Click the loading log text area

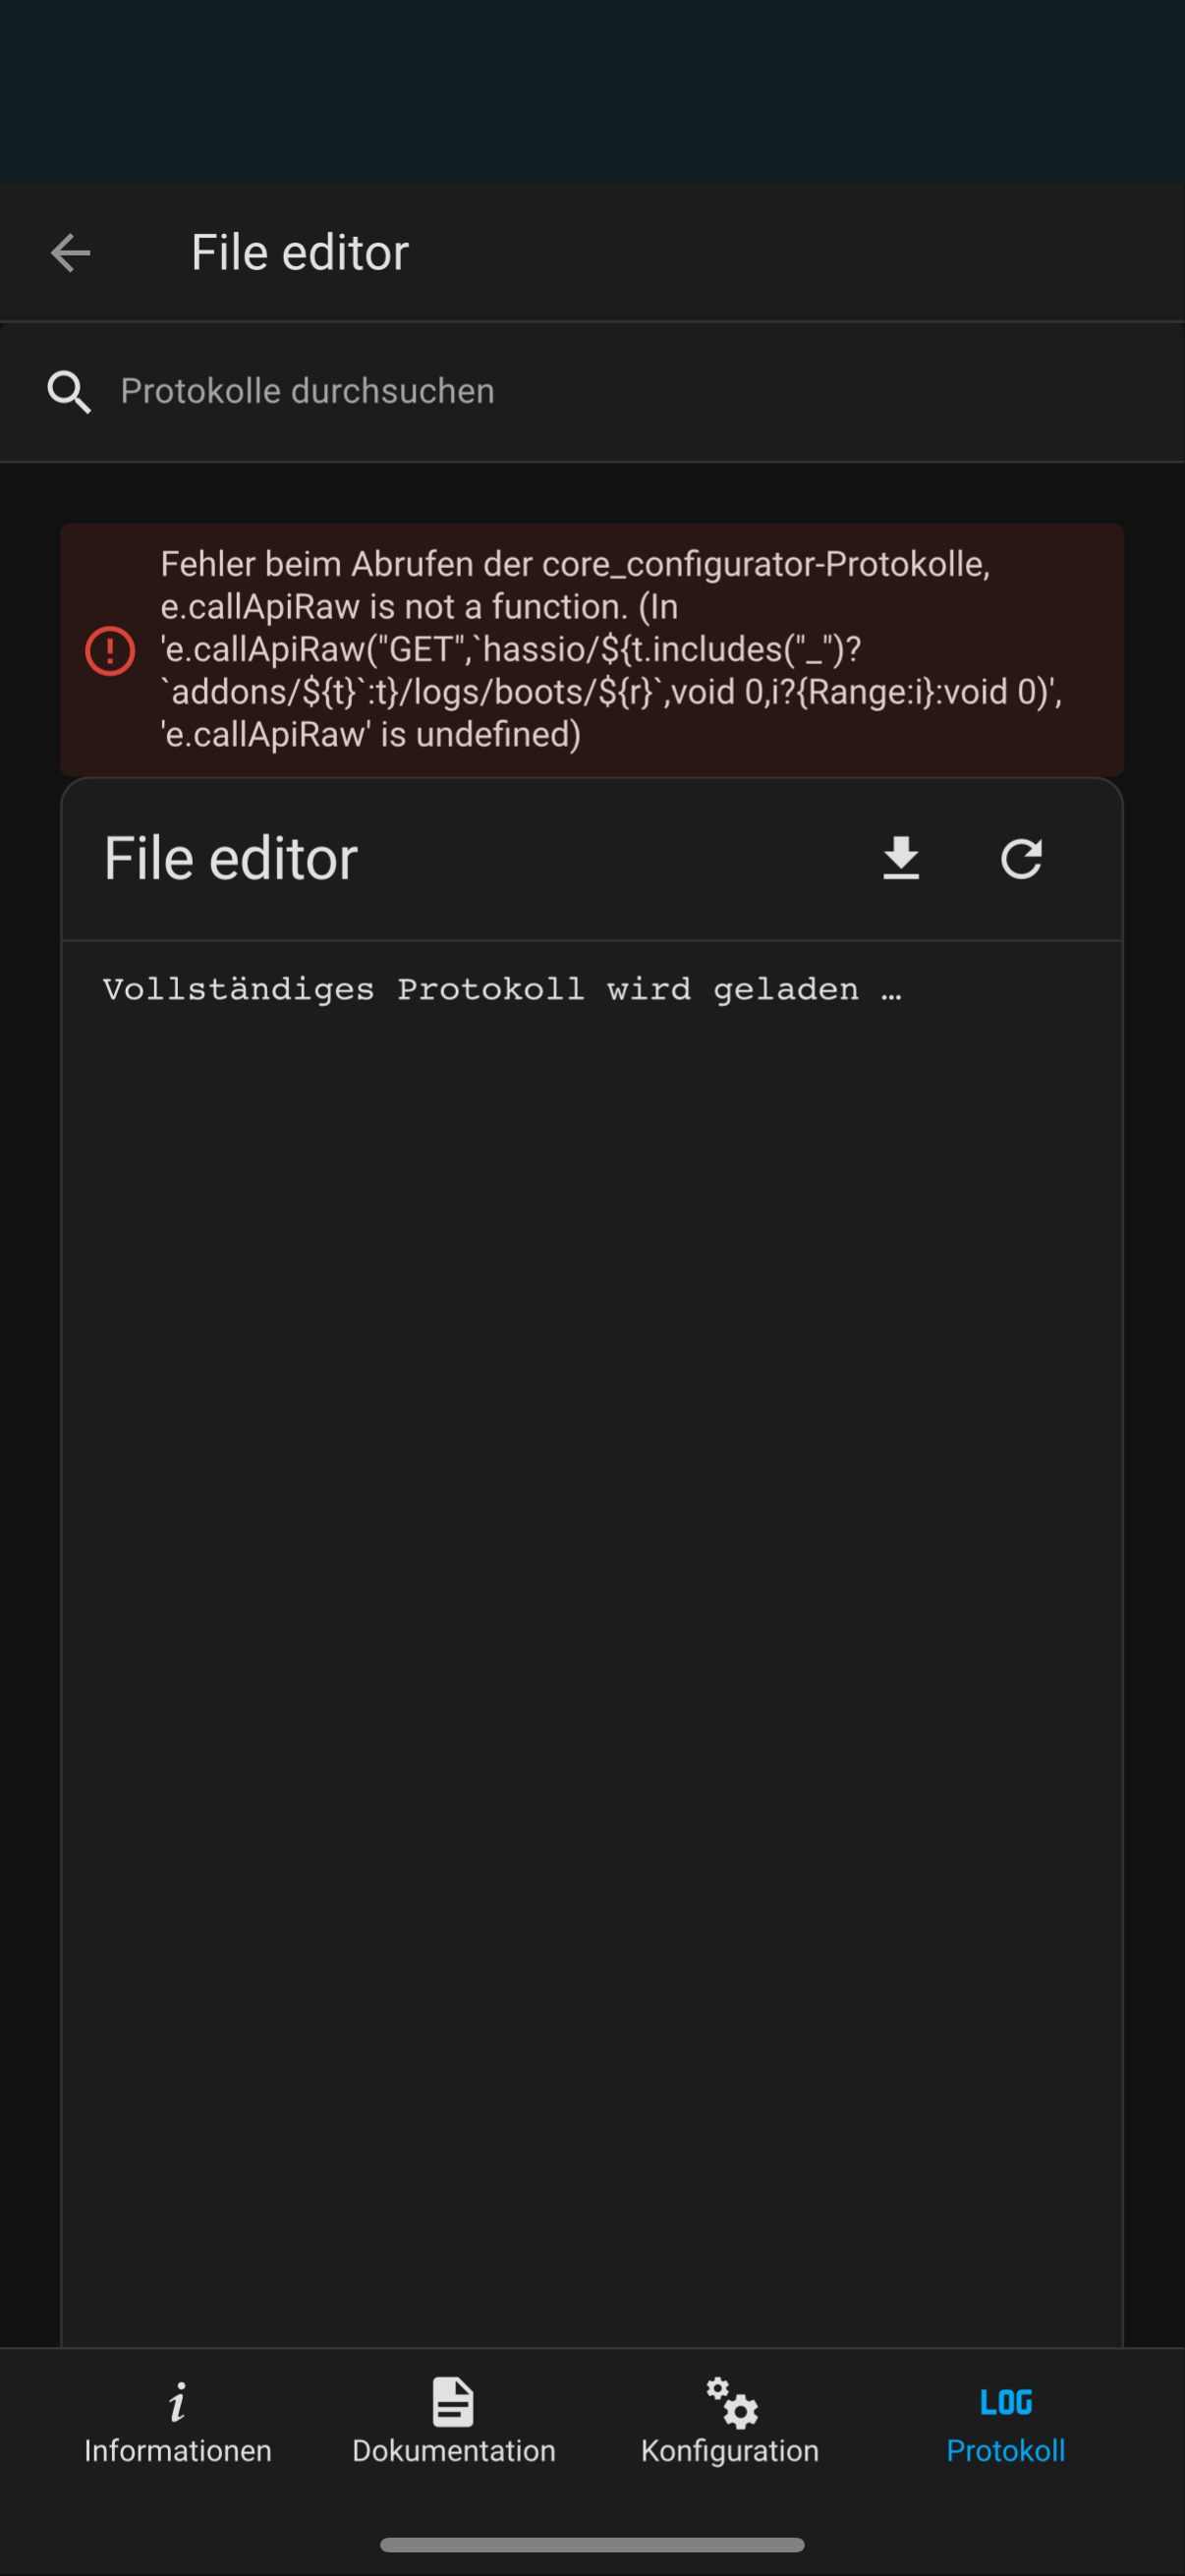click(x=500, y=988)
